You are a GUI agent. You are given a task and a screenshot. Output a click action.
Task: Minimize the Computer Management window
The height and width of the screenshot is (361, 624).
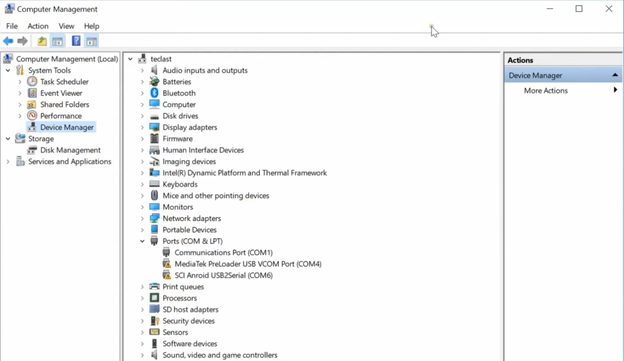pos(550,9)
